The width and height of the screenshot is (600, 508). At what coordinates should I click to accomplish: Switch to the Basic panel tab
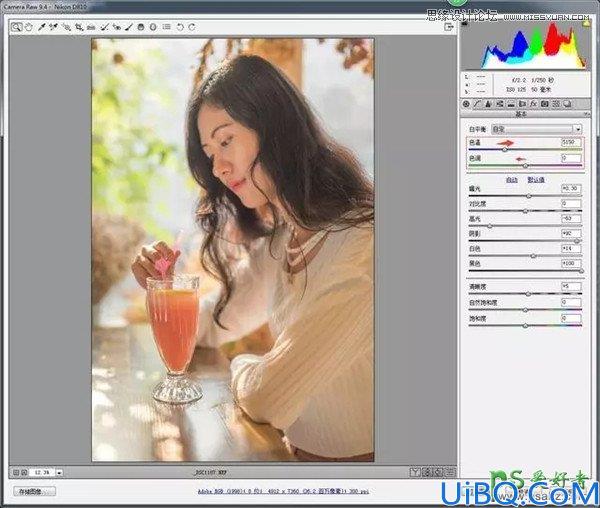point(466,104)
